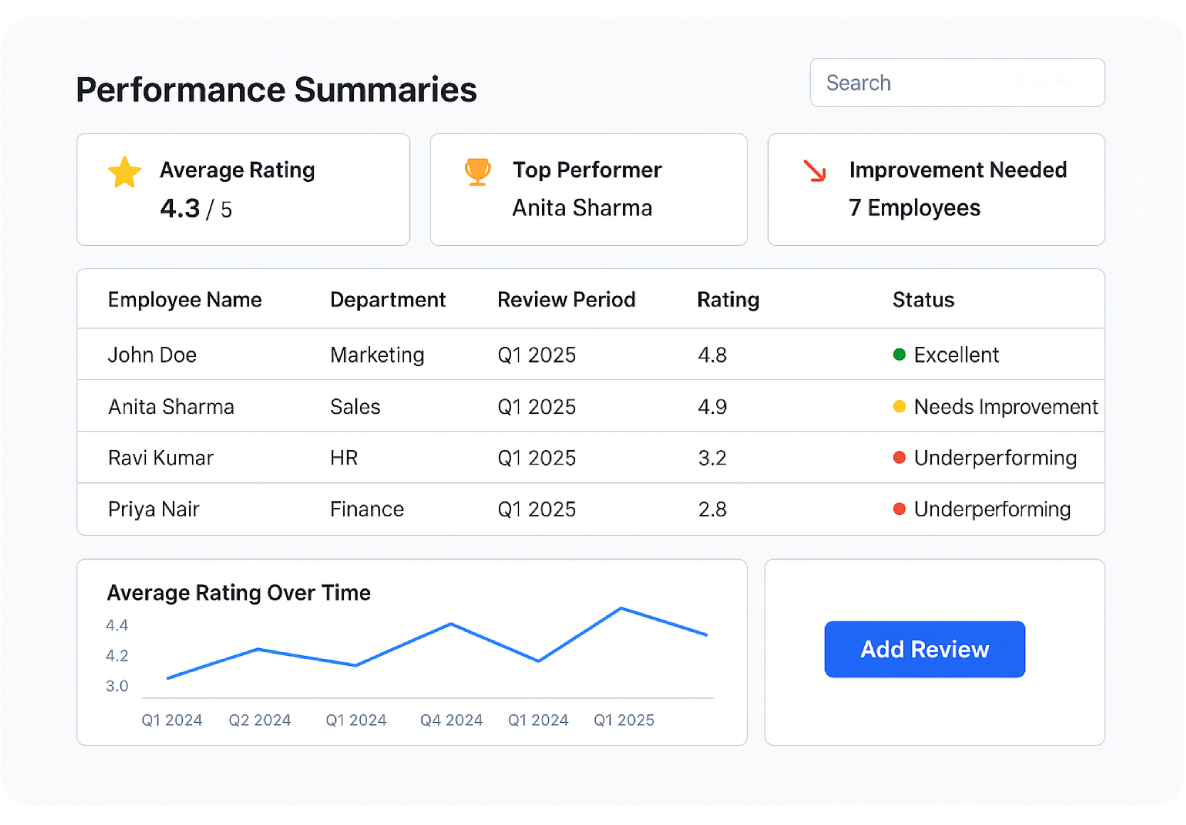Click the red status dot in Ravi Kumar row
This screenshot has width=1186, height=825.
point(899,457)
